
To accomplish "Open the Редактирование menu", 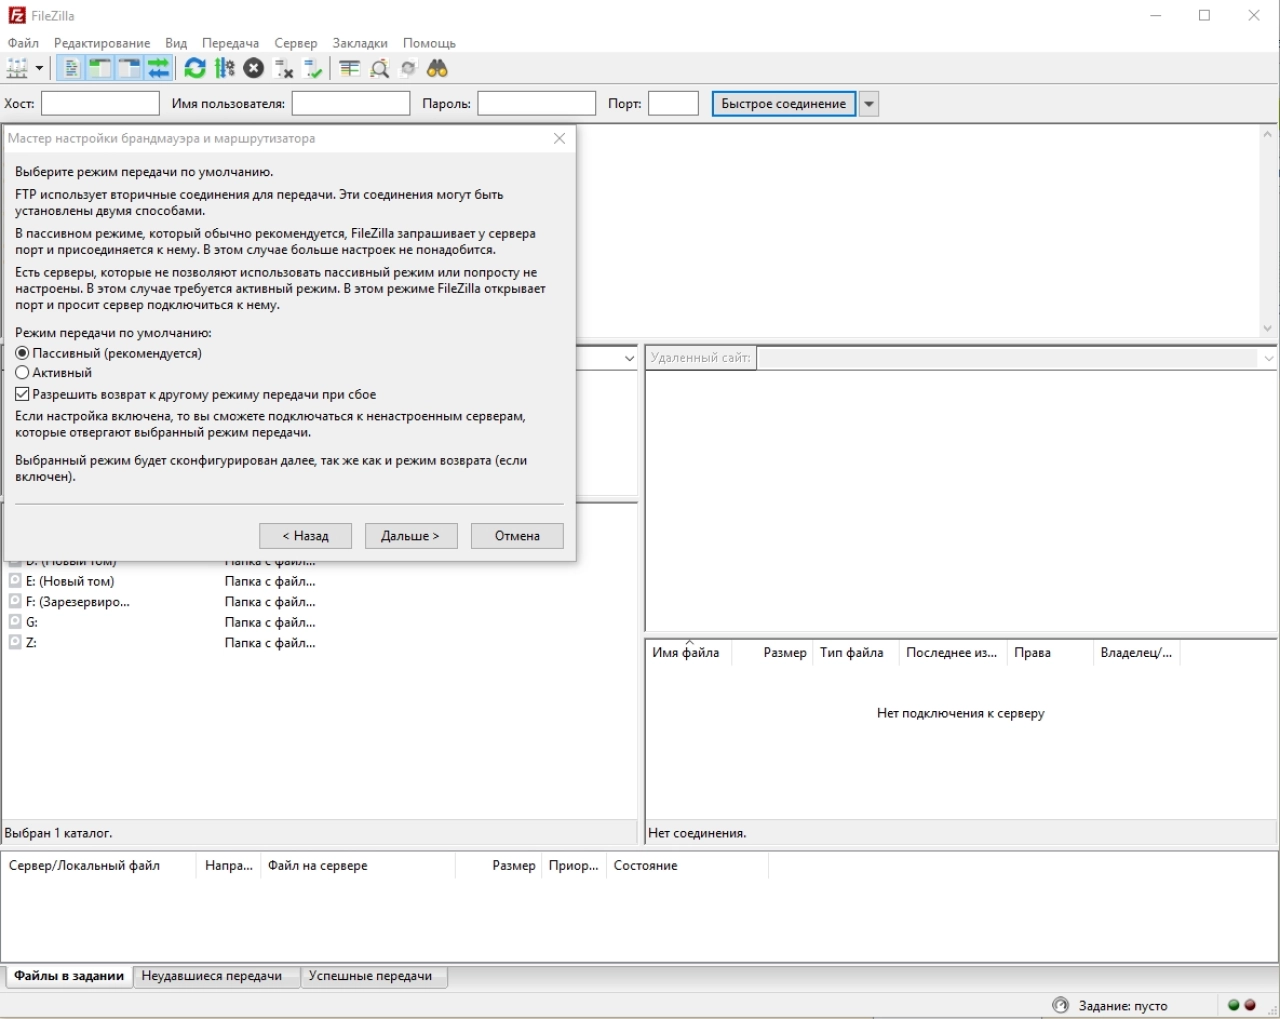I will pyautogui.click(x=102, y=43).
